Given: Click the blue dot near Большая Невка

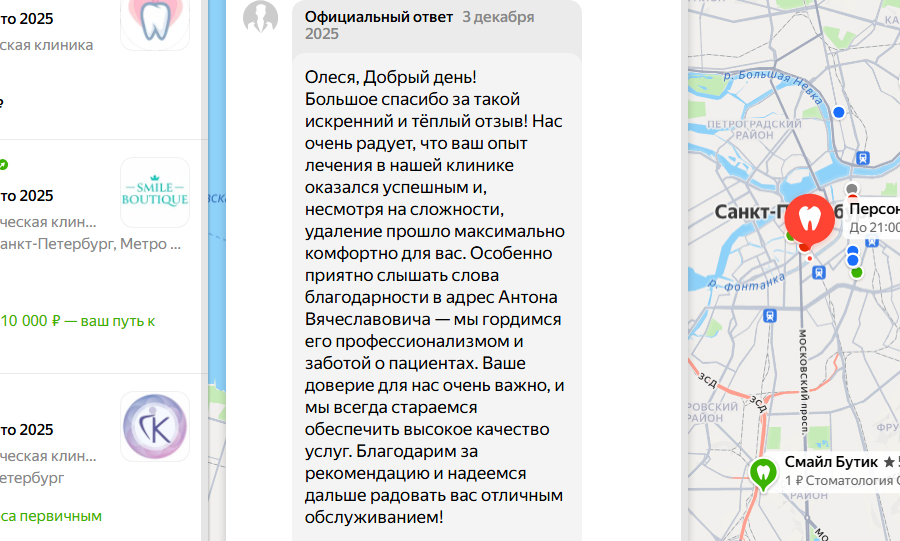Looking at the screenshot, I should tap(839, 112).
